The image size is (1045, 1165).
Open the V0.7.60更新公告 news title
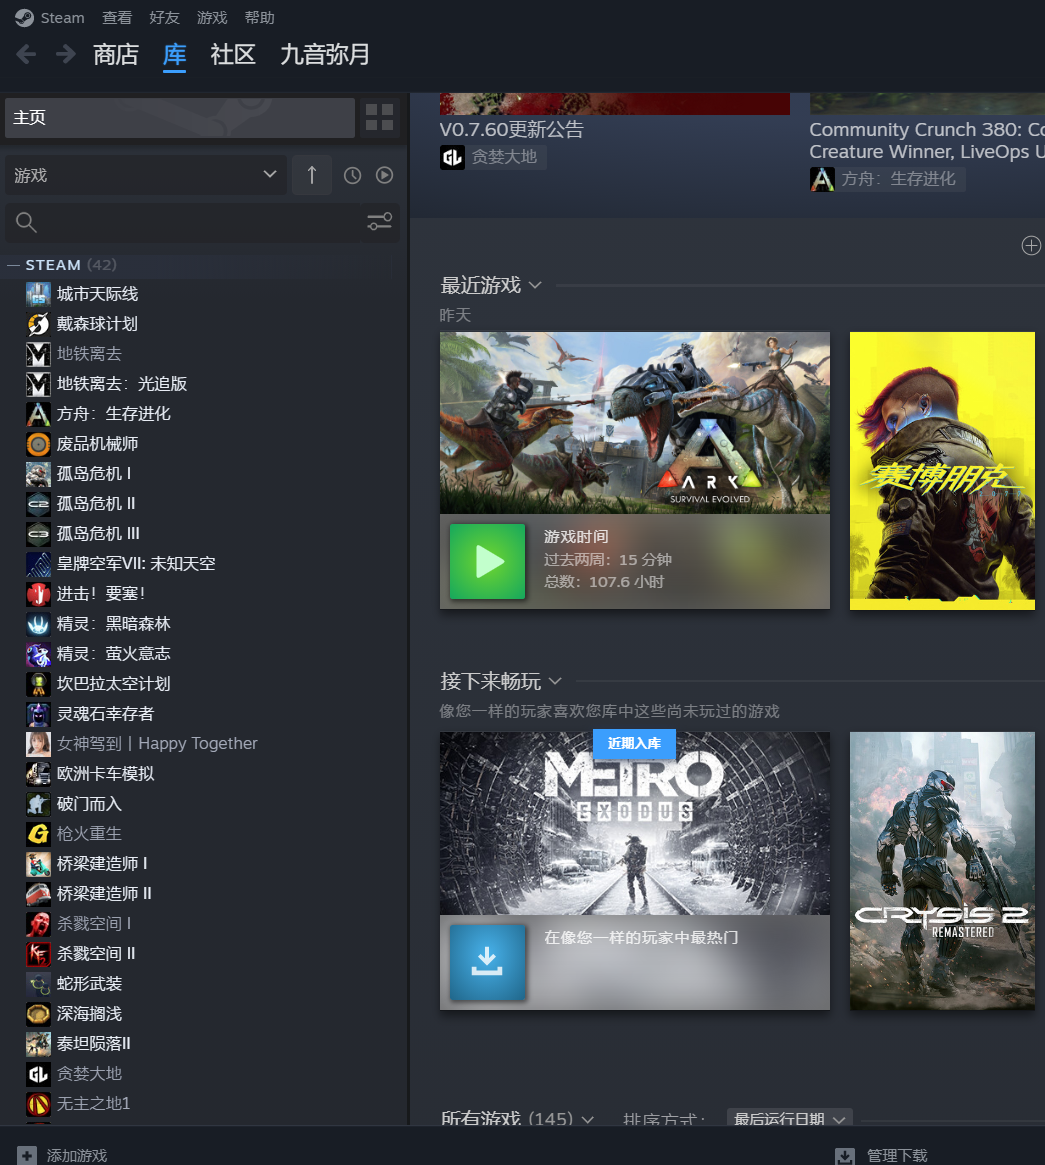511,129
